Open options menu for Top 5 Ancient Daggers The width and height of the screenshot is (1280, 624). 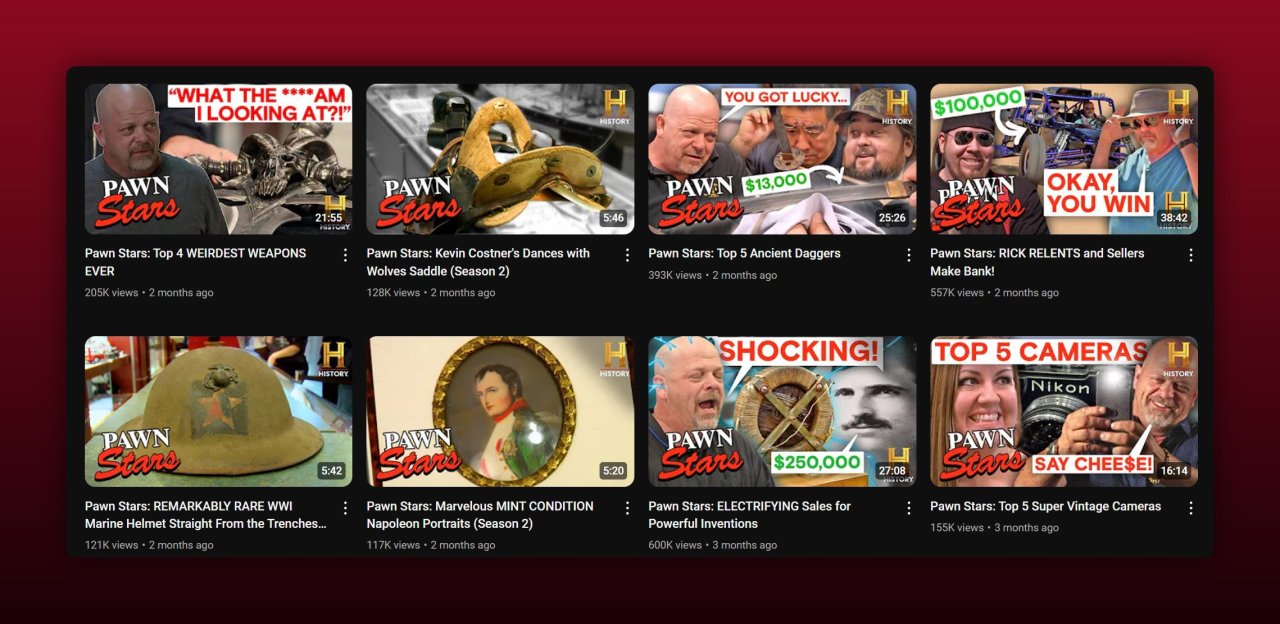point(909,255)
